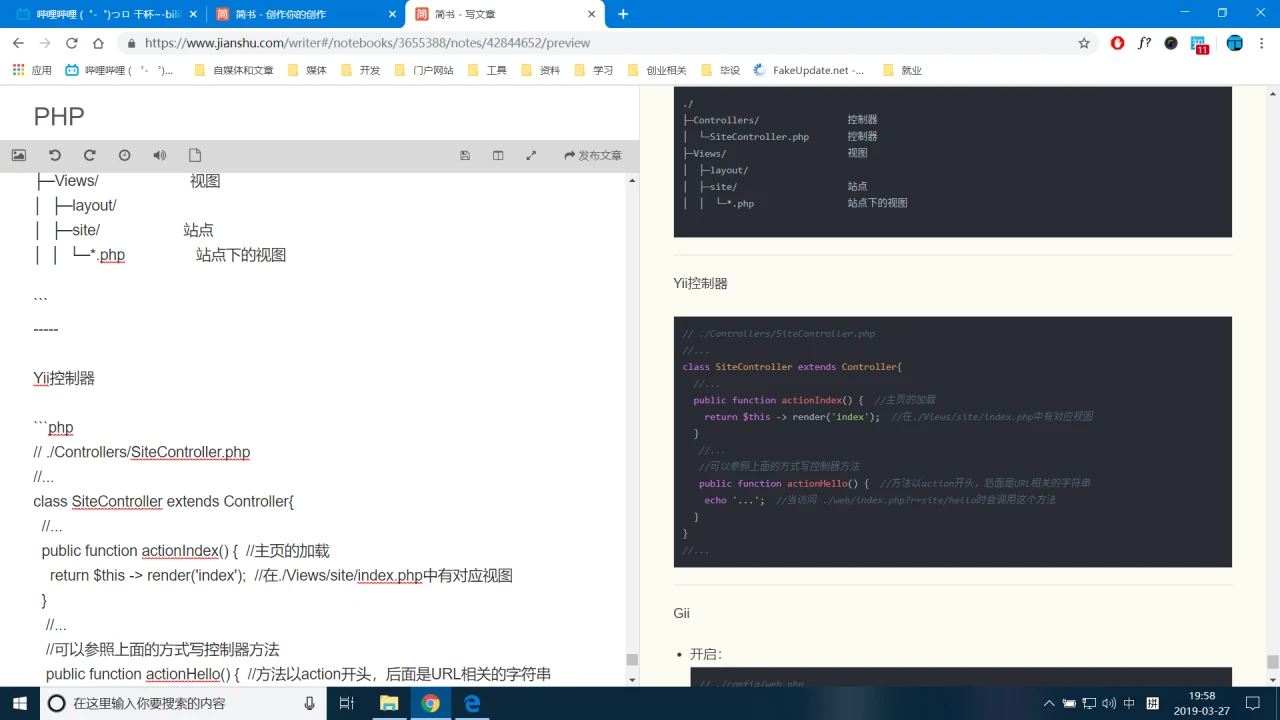The height and width of the screenshot is (720, 1280).
Task: Expand the 资料 bookmark folder
Action: pyautogui.click(x=540, y=71)
